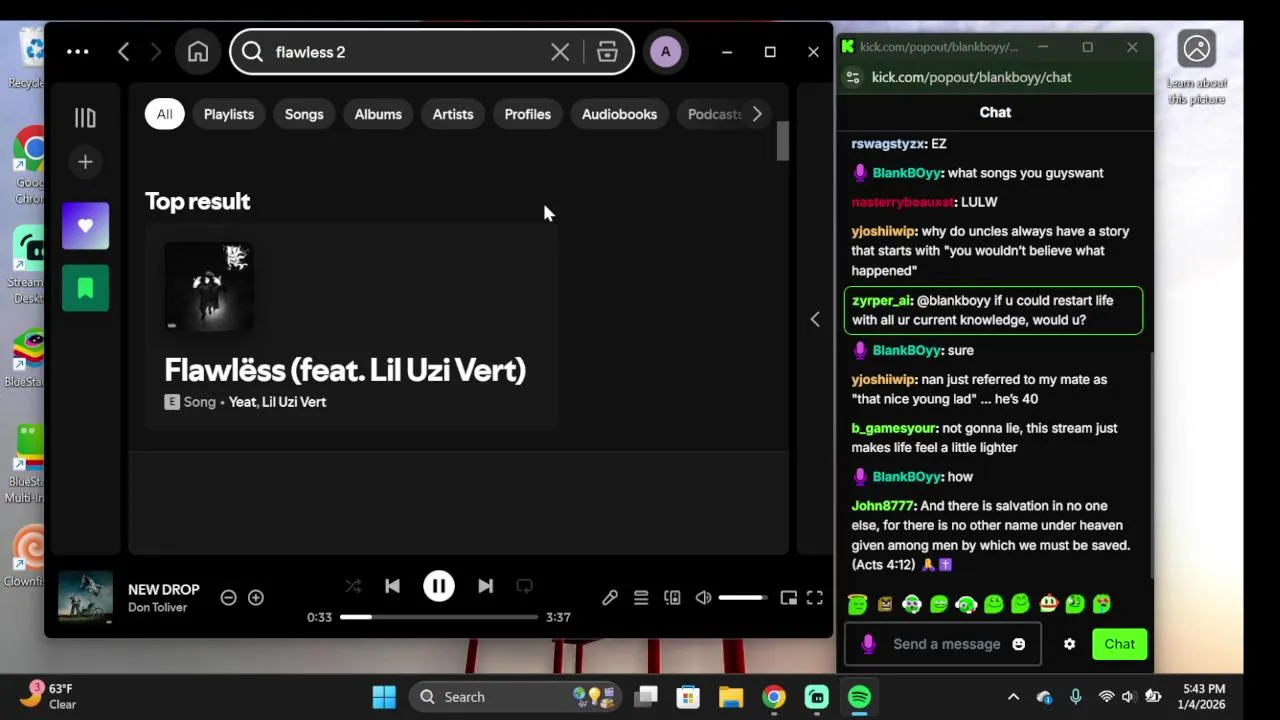Open user zyrper_ai in chat
This screenshot has height=720, width=1280.
881,300
